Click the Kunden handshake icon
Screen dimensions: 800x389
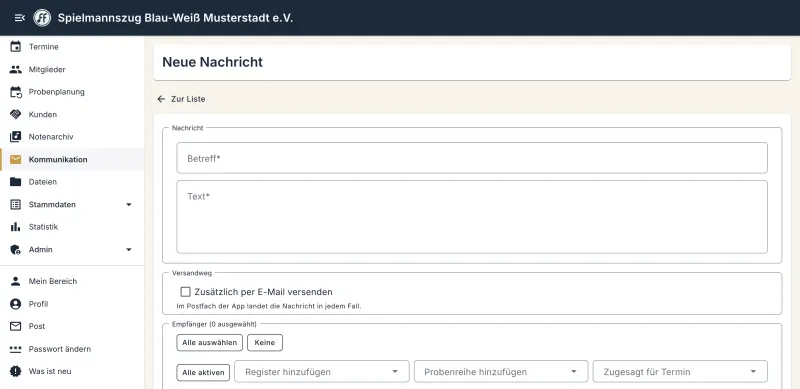pyautogui.click(x=16, y=114)
